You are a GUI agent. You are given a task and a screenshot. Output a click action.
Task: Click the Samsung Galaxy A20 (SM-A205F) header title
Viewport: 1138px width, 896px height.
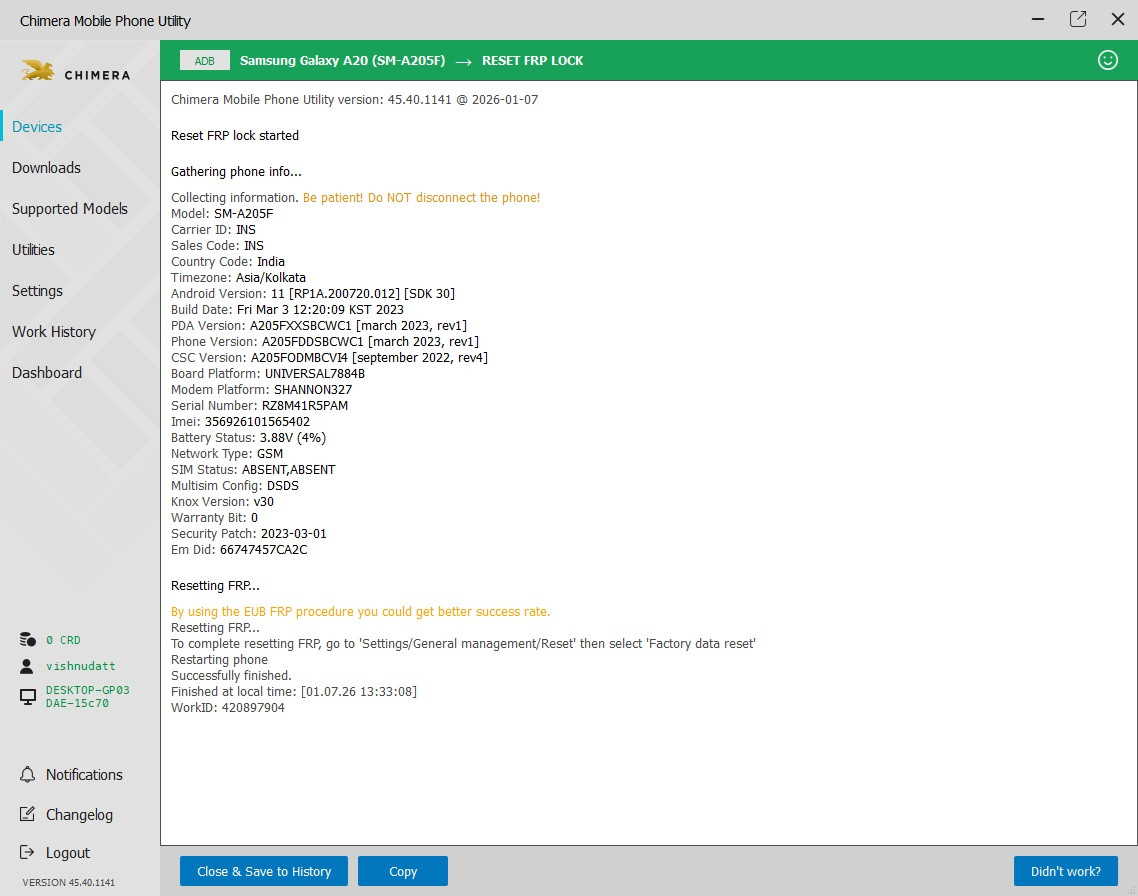[x=343, y=61]
